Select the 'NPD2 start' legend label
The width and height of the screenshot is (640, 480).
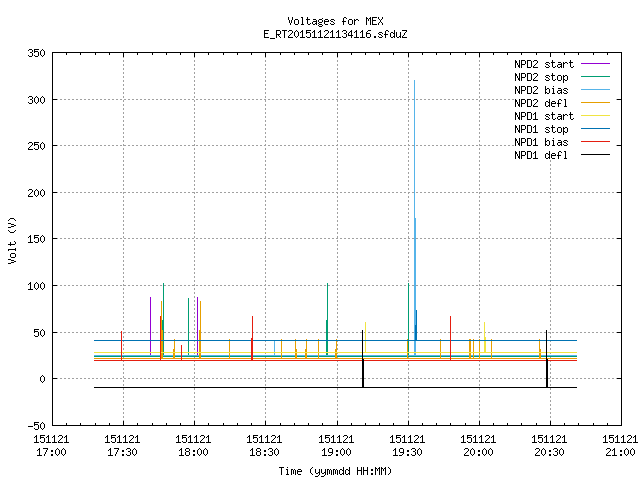tap(544, 64)
